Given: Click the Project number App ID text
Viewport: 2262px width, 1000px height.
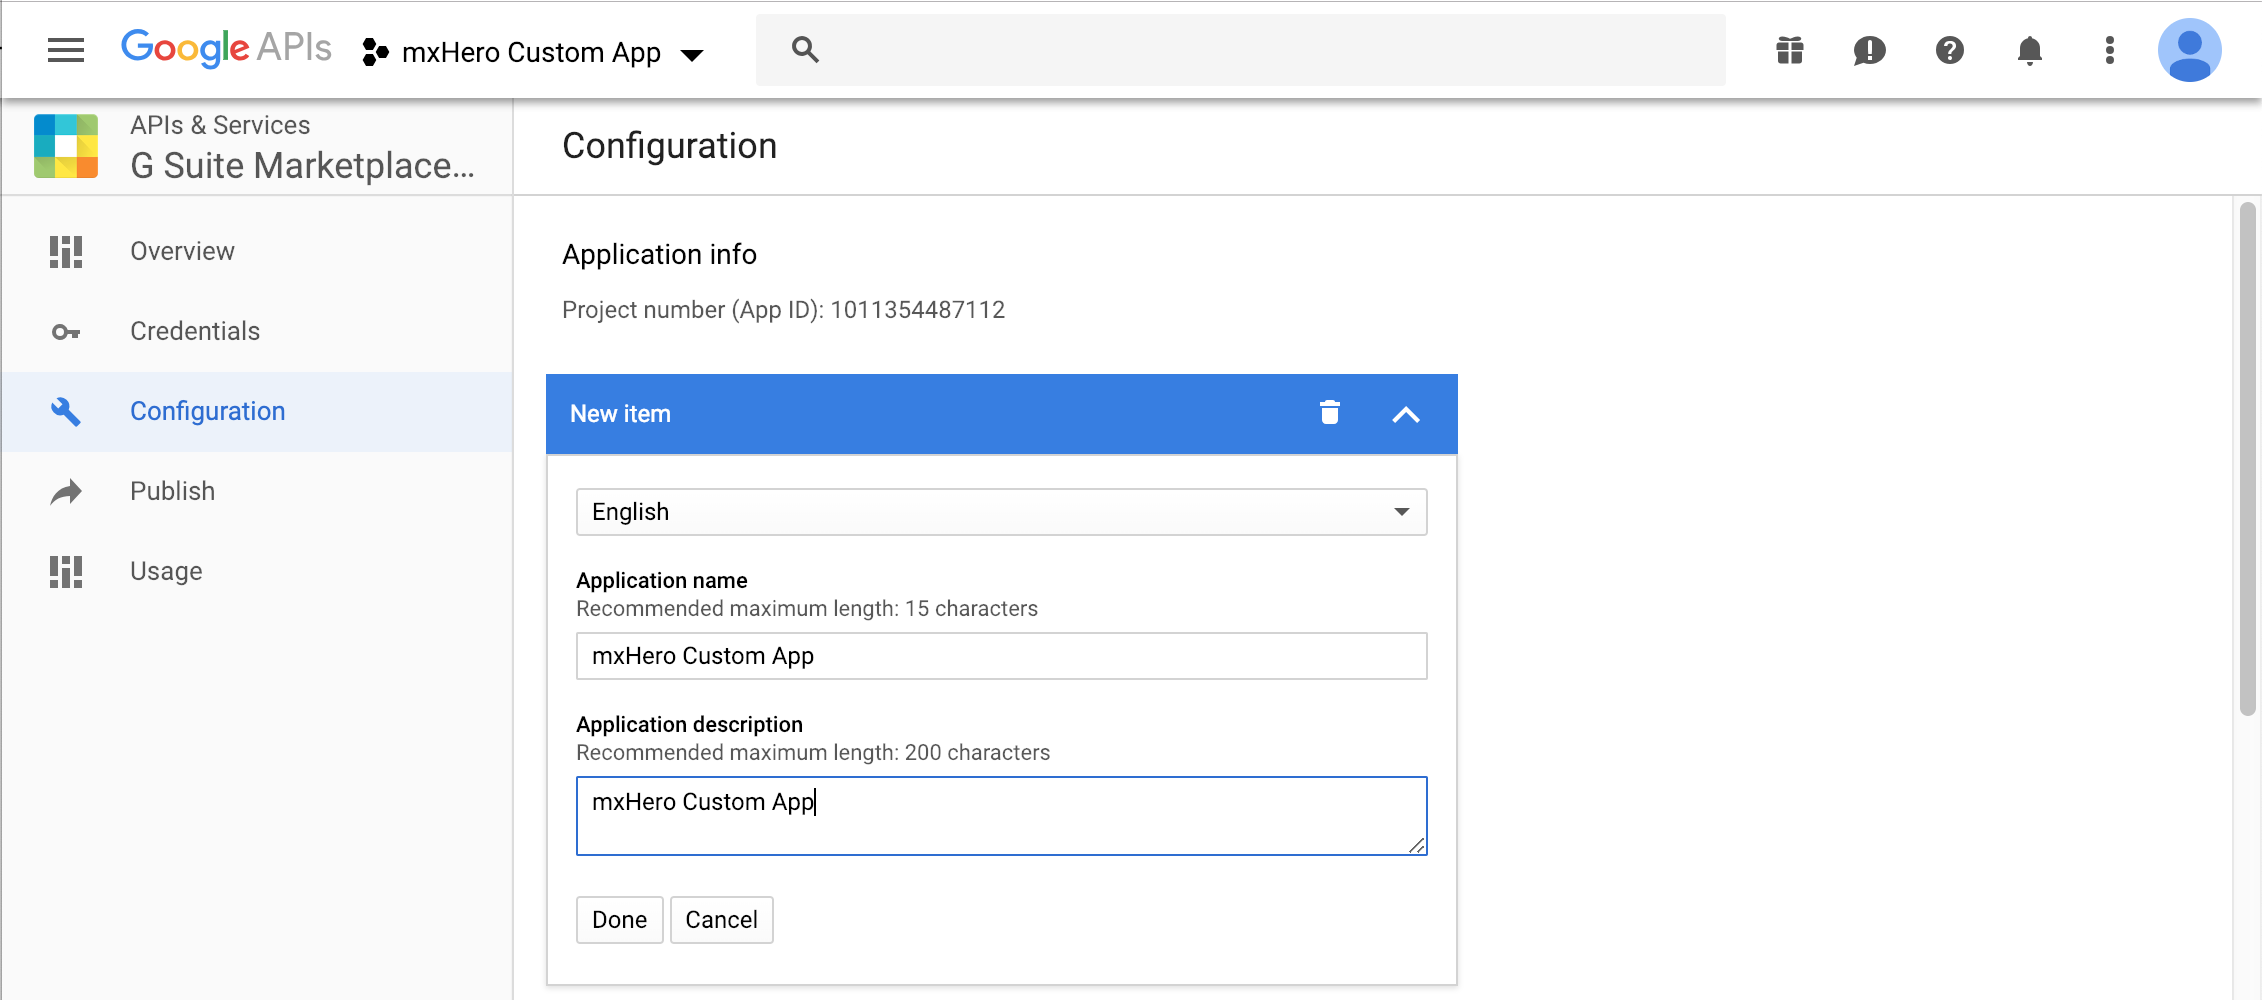Looking at the screenshot, I should pyautogui.click(x=783, y=310).
